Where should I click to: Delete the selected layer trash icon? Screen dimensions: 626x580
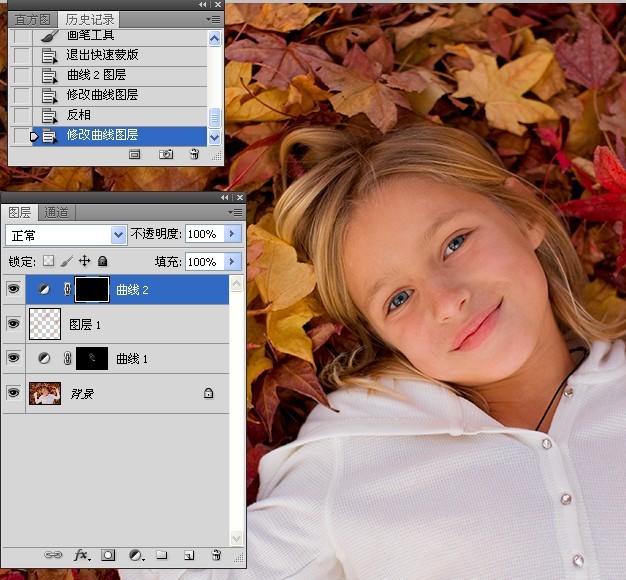[x=216, y=554]
